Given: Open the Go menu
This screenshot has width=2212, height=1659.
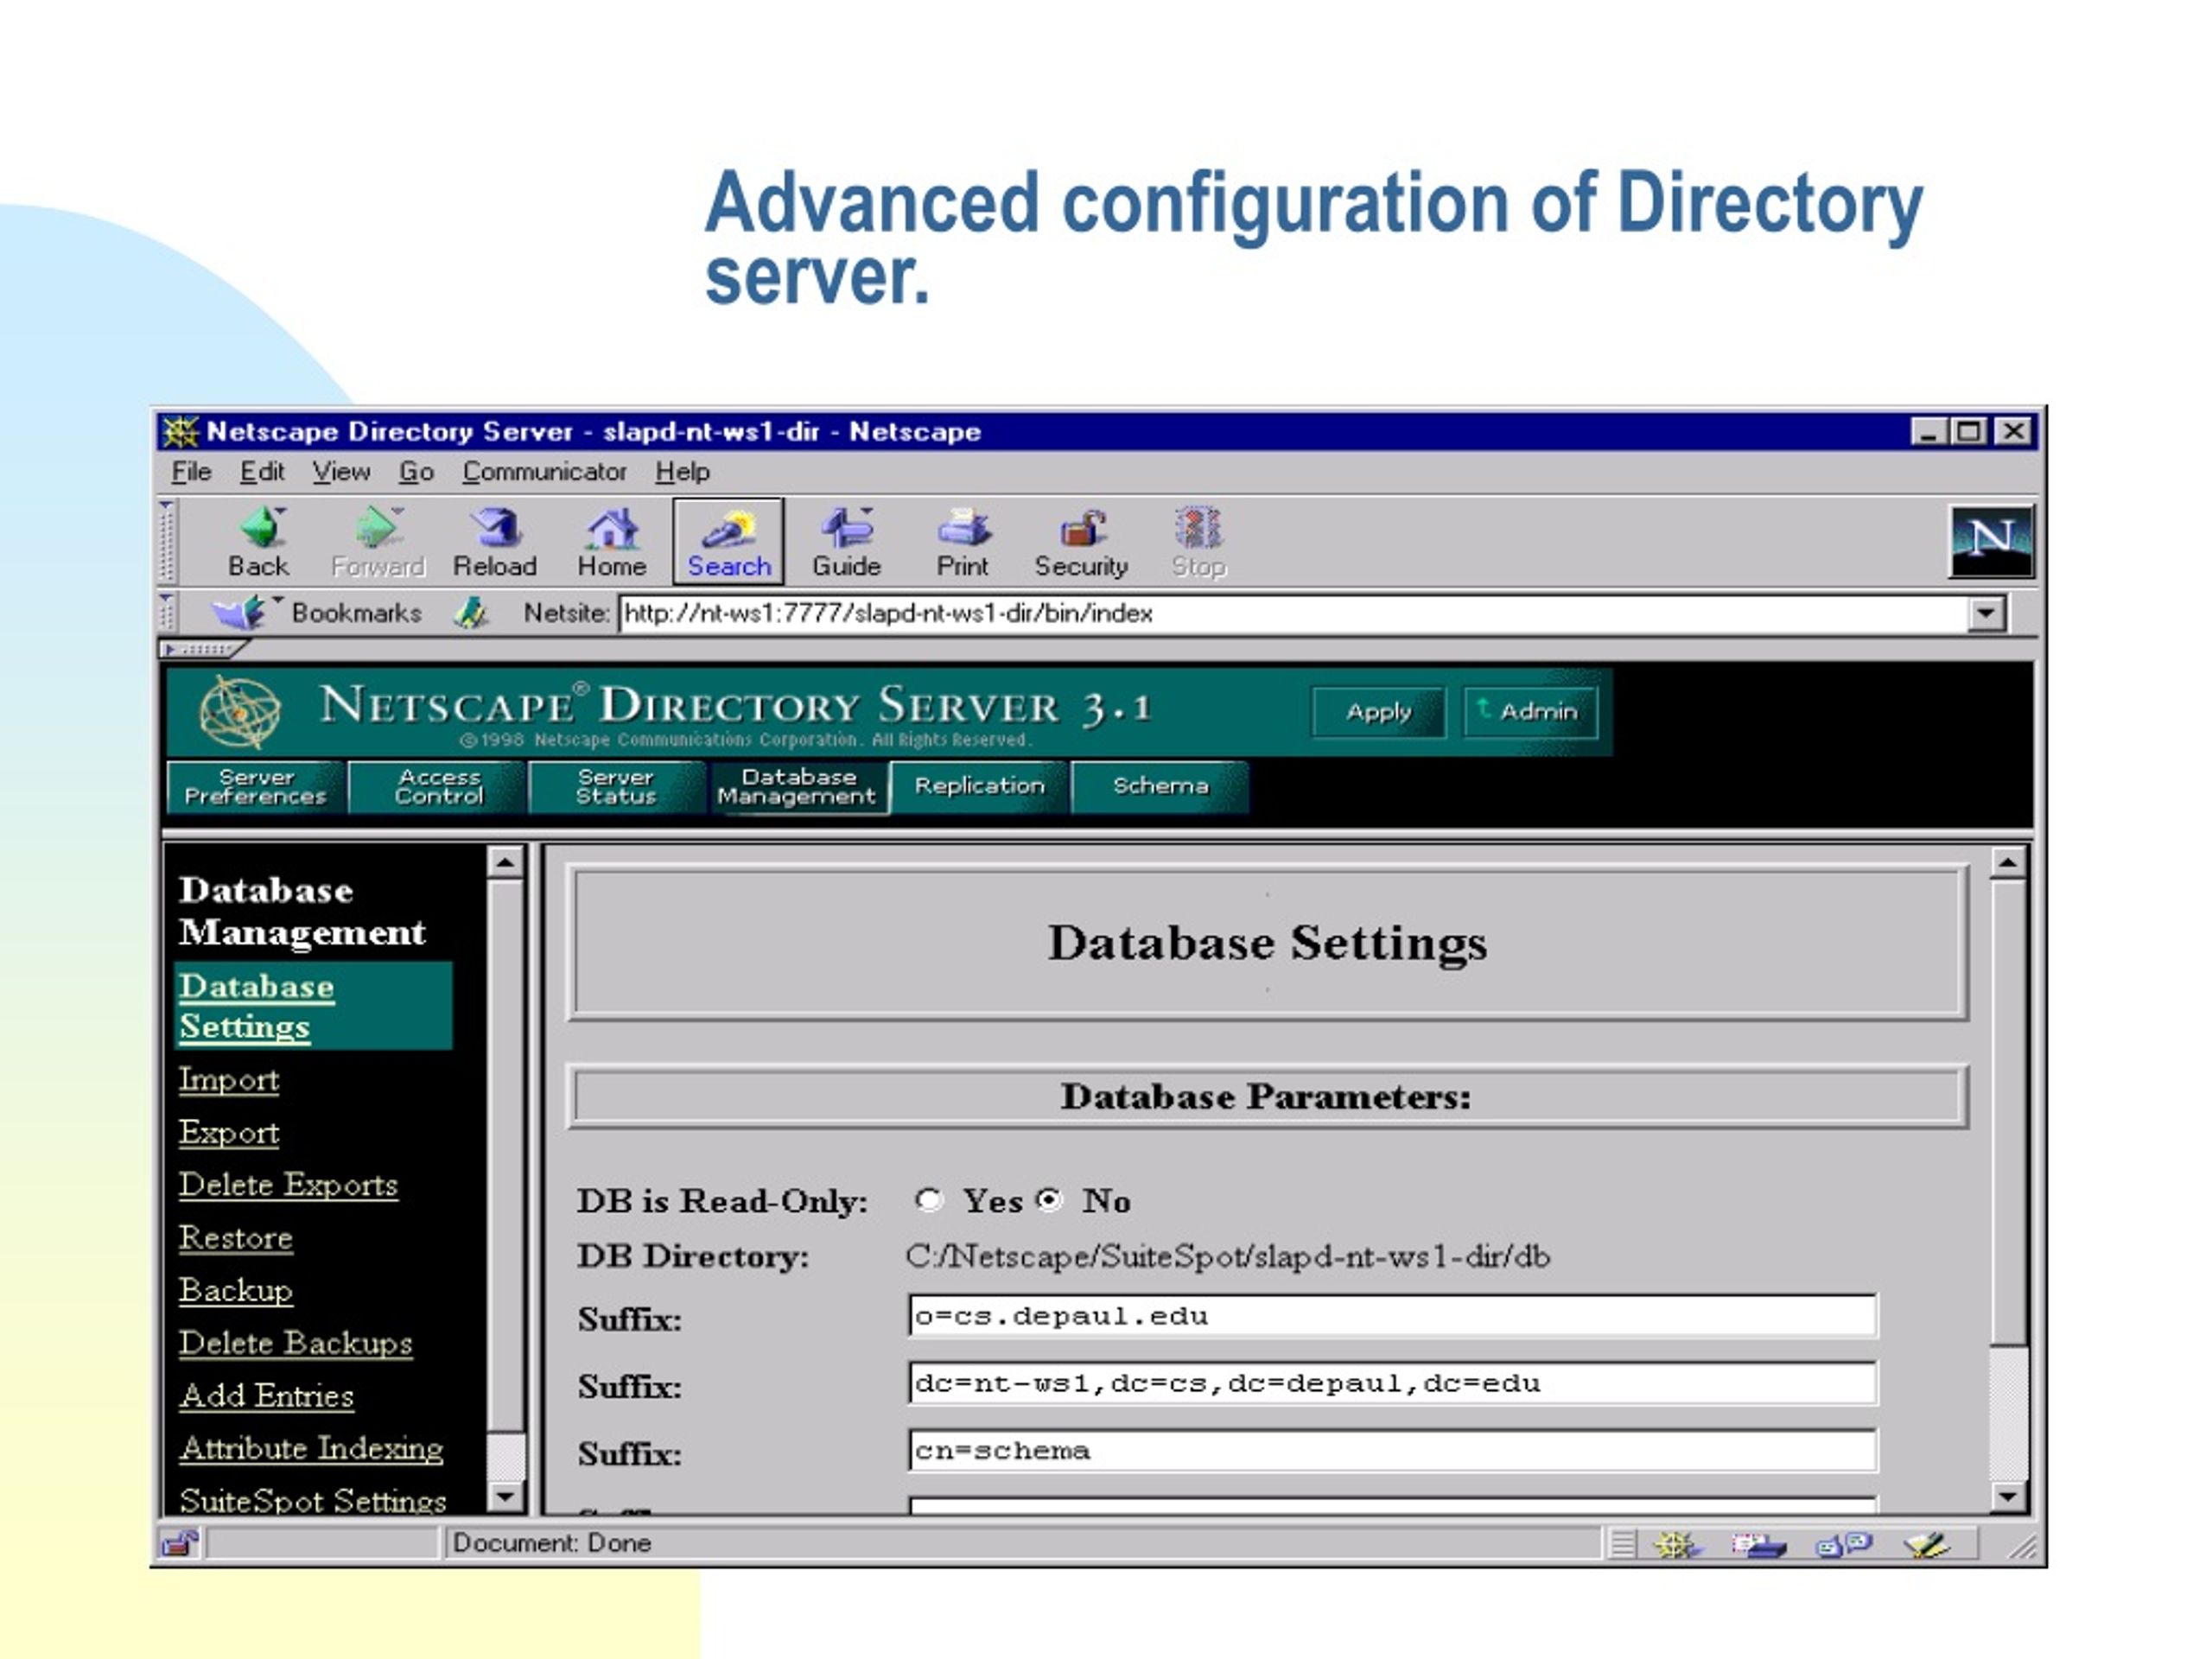Looking at the screenshot, I should click(x=416, y=472).
